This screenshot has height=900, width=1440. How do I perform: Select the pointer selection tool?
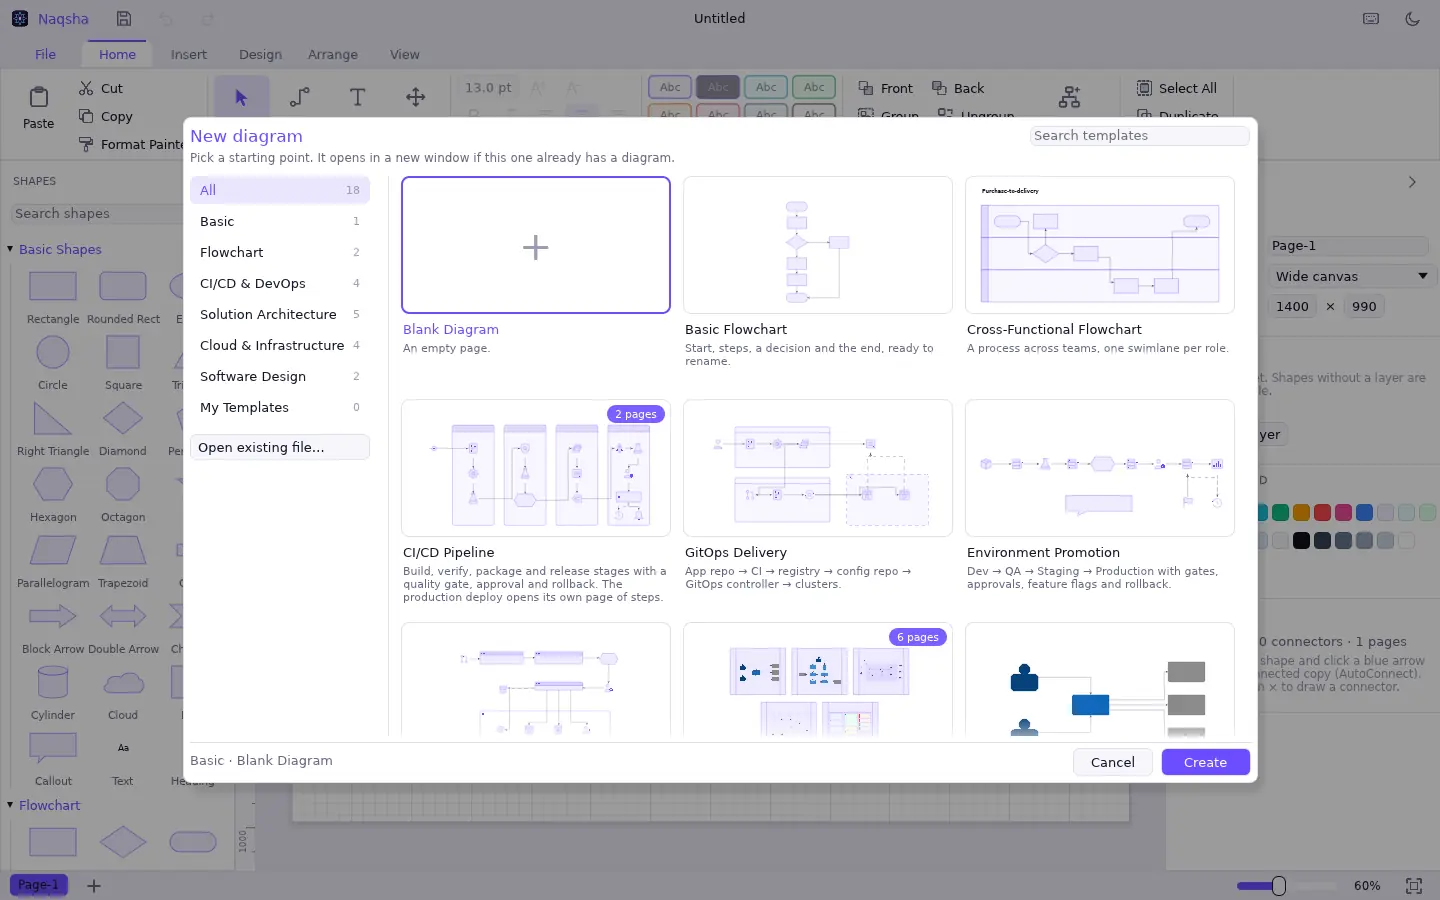click(x=241, y=97)
